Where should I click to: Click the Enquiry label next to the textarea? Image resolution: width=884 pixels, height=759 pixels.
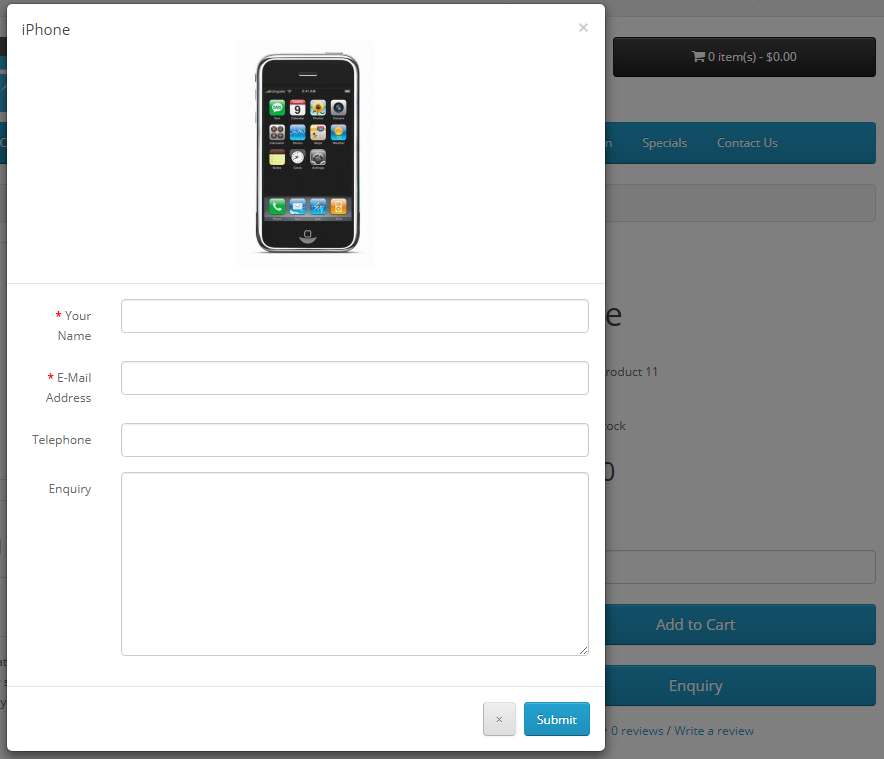click(70, 489)
